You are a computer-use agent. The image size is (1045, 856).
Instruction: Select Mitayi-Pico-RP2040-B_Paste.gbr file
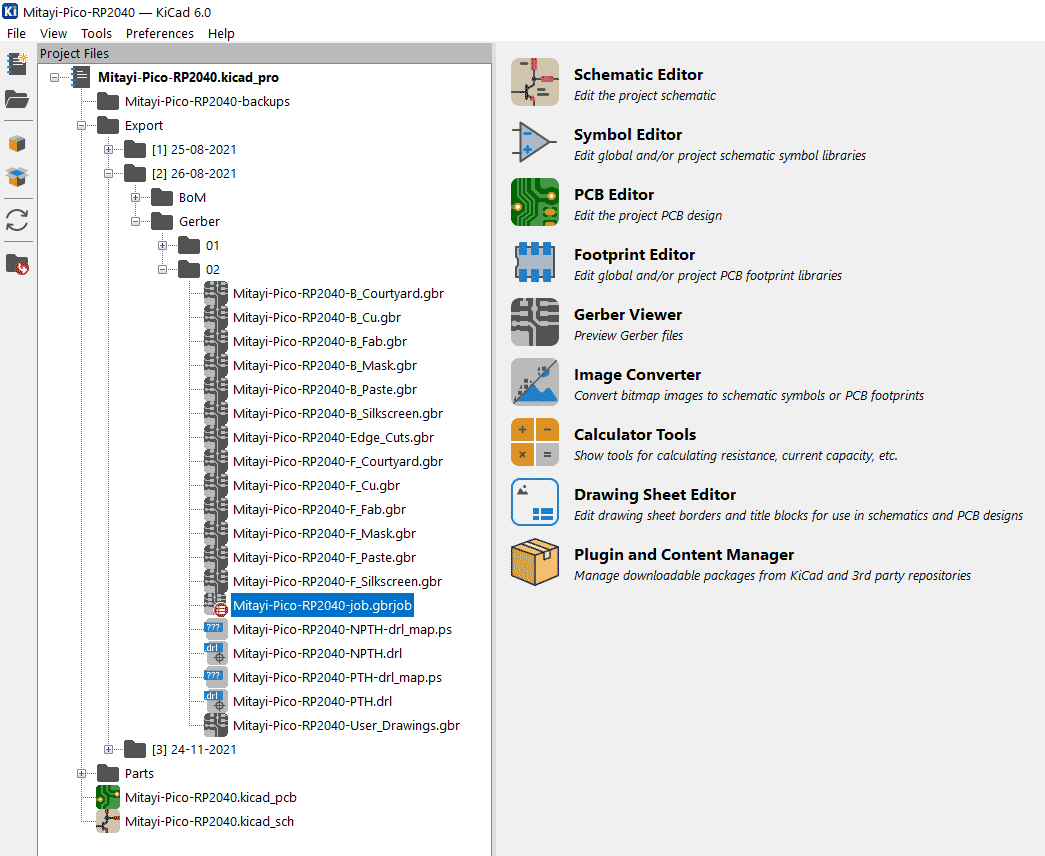325,389
